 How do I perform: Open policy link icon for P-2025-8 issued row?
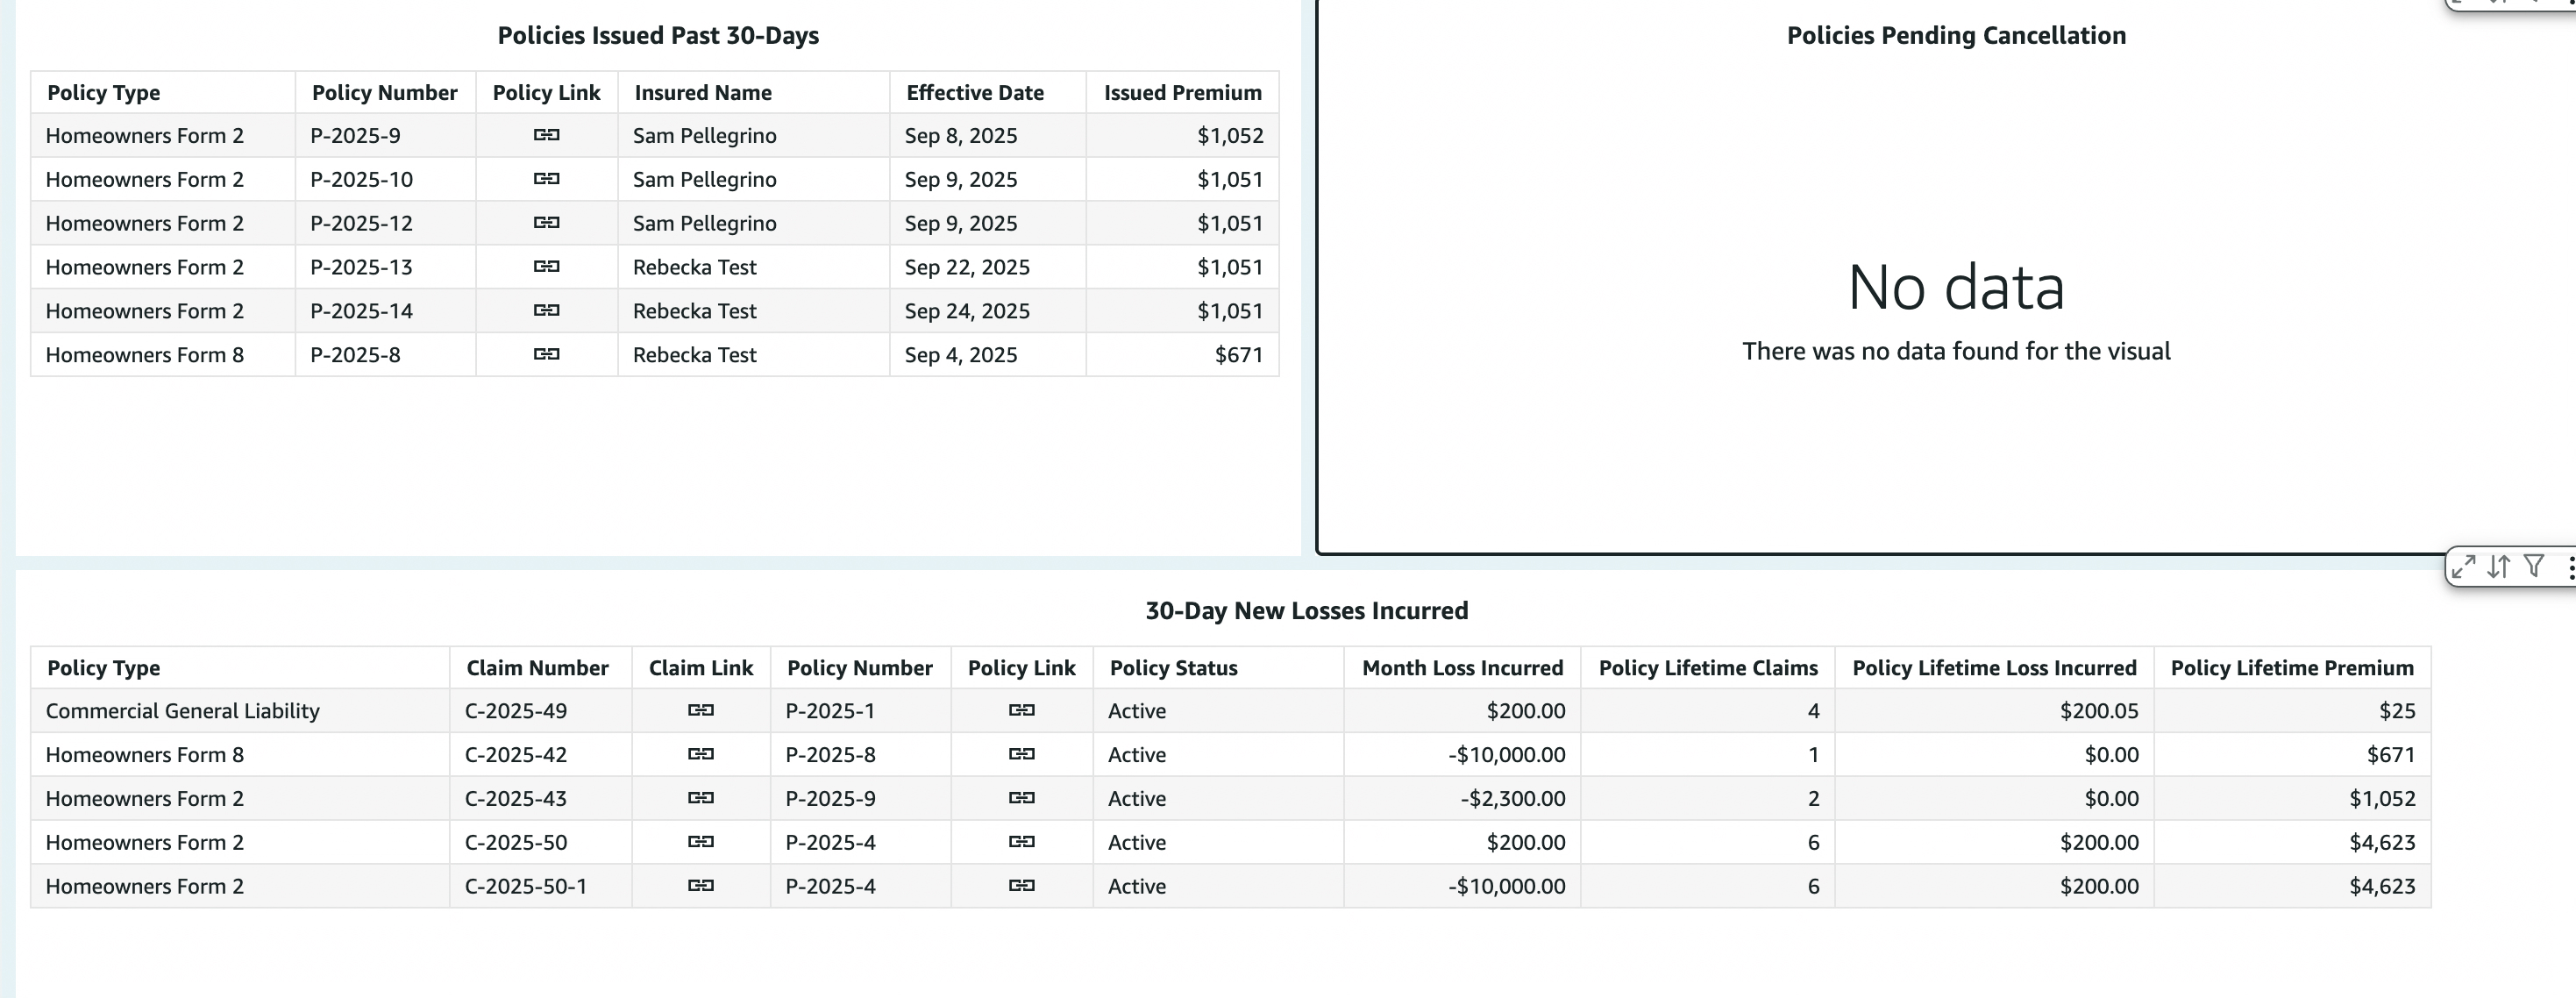[x=546, y=354]
